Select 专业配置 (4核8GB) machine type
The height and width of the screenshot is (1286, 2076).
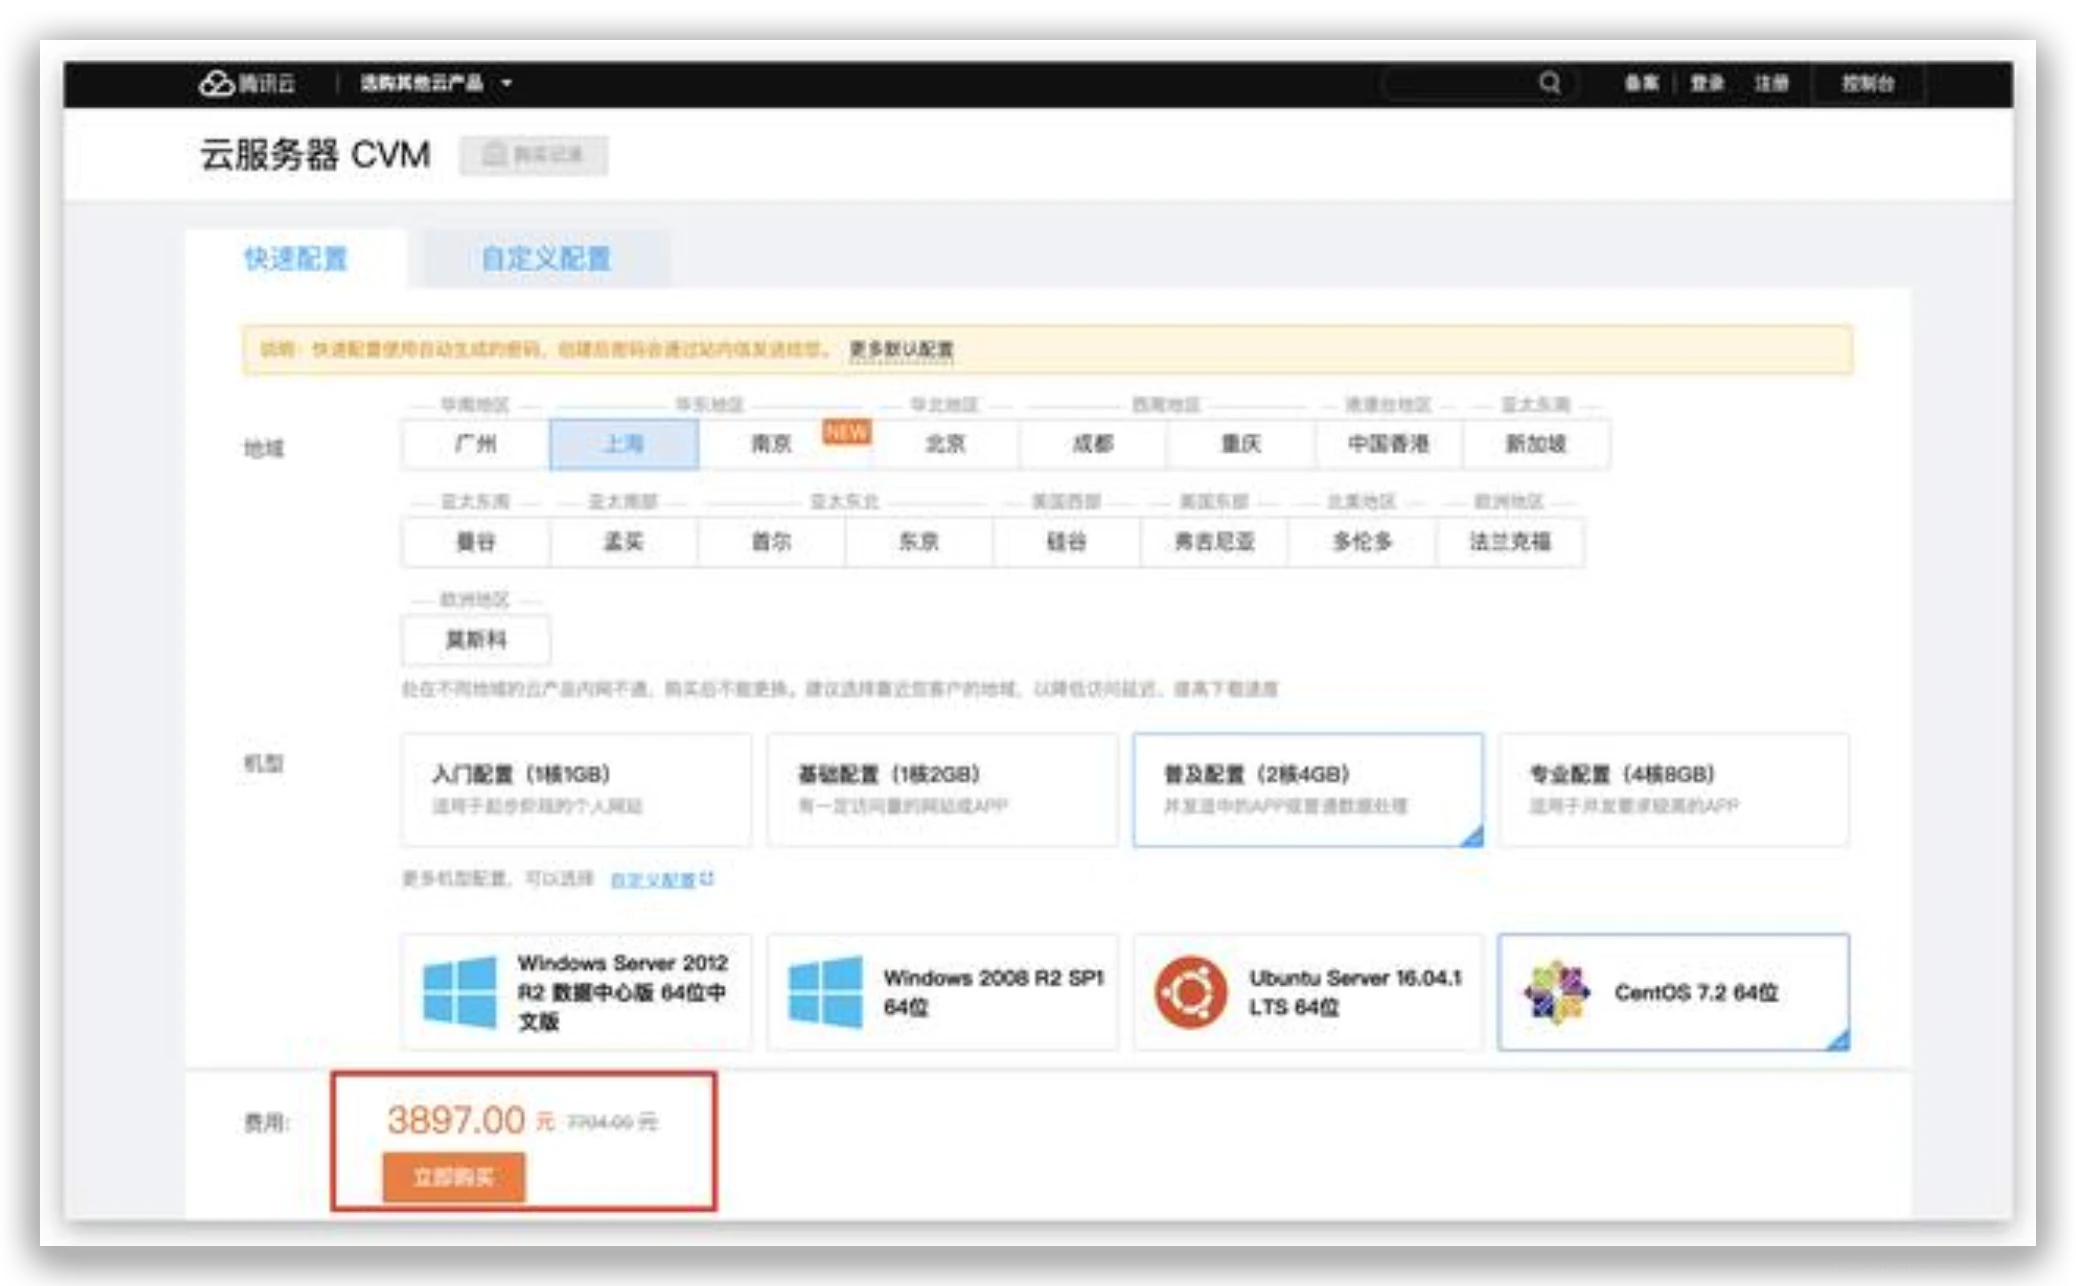point(1674,790)
